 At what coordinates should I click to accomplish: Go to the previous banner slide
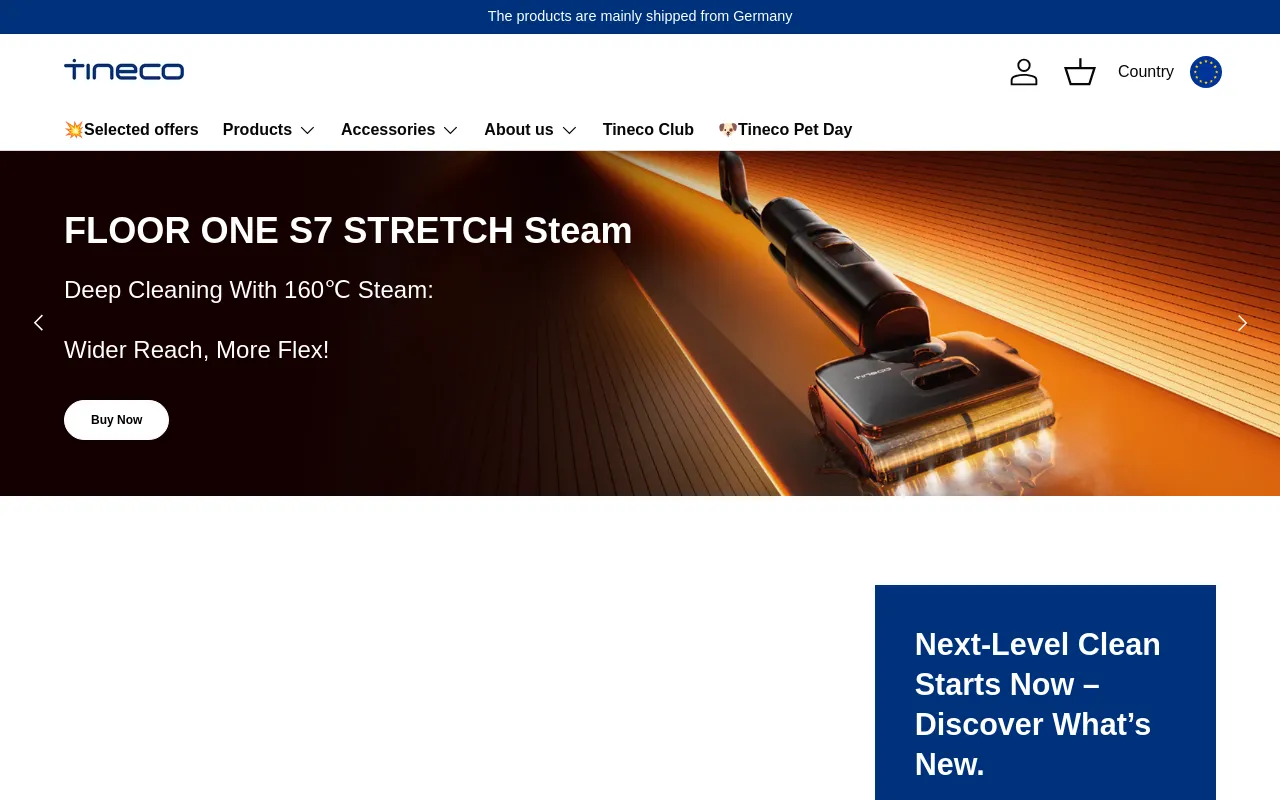coord(38,323)
